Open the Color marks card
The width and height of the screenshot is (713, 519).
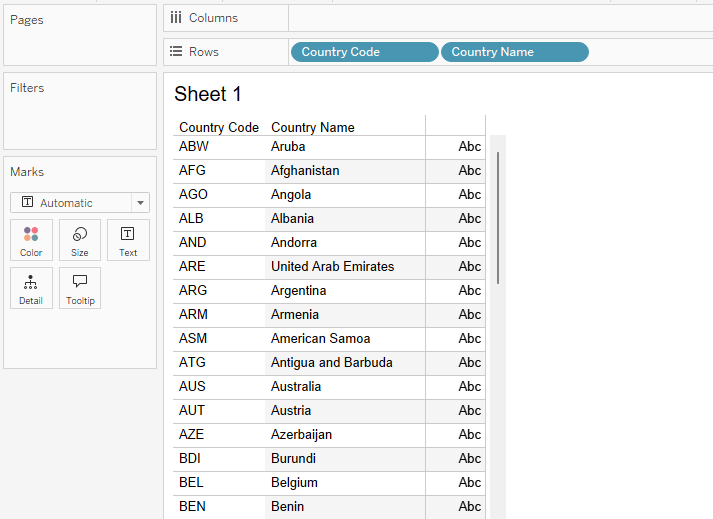click(31, 240)
